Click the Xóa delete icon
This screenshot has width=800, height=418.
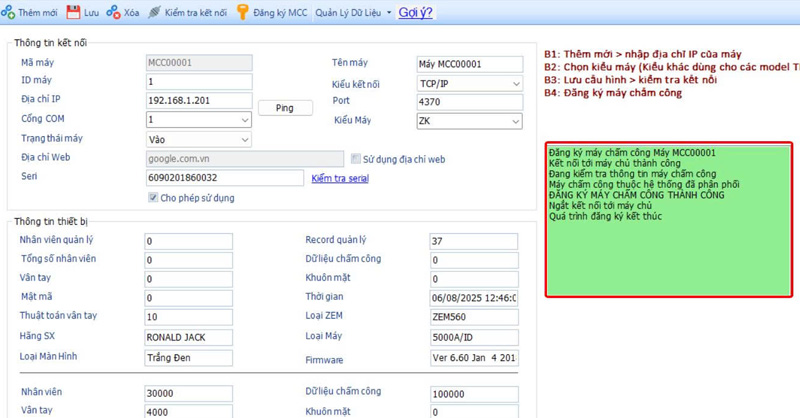click(x=113, y=12)
